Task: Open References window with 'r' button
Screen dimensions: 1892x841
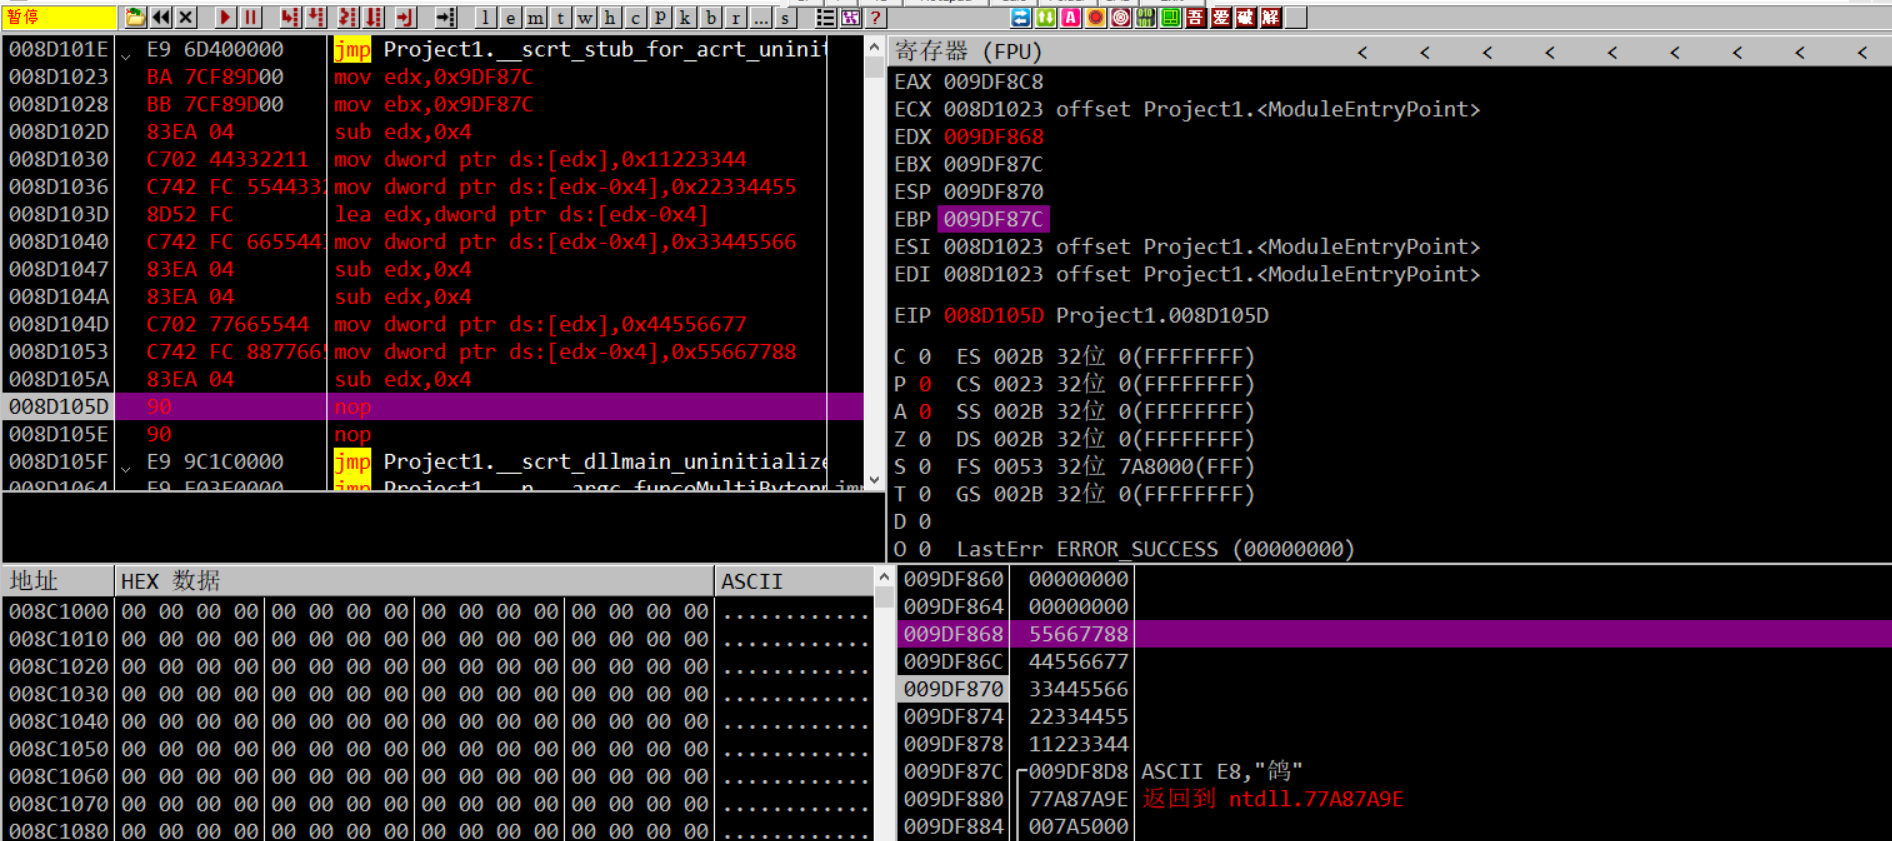Action: coord(735,17)
